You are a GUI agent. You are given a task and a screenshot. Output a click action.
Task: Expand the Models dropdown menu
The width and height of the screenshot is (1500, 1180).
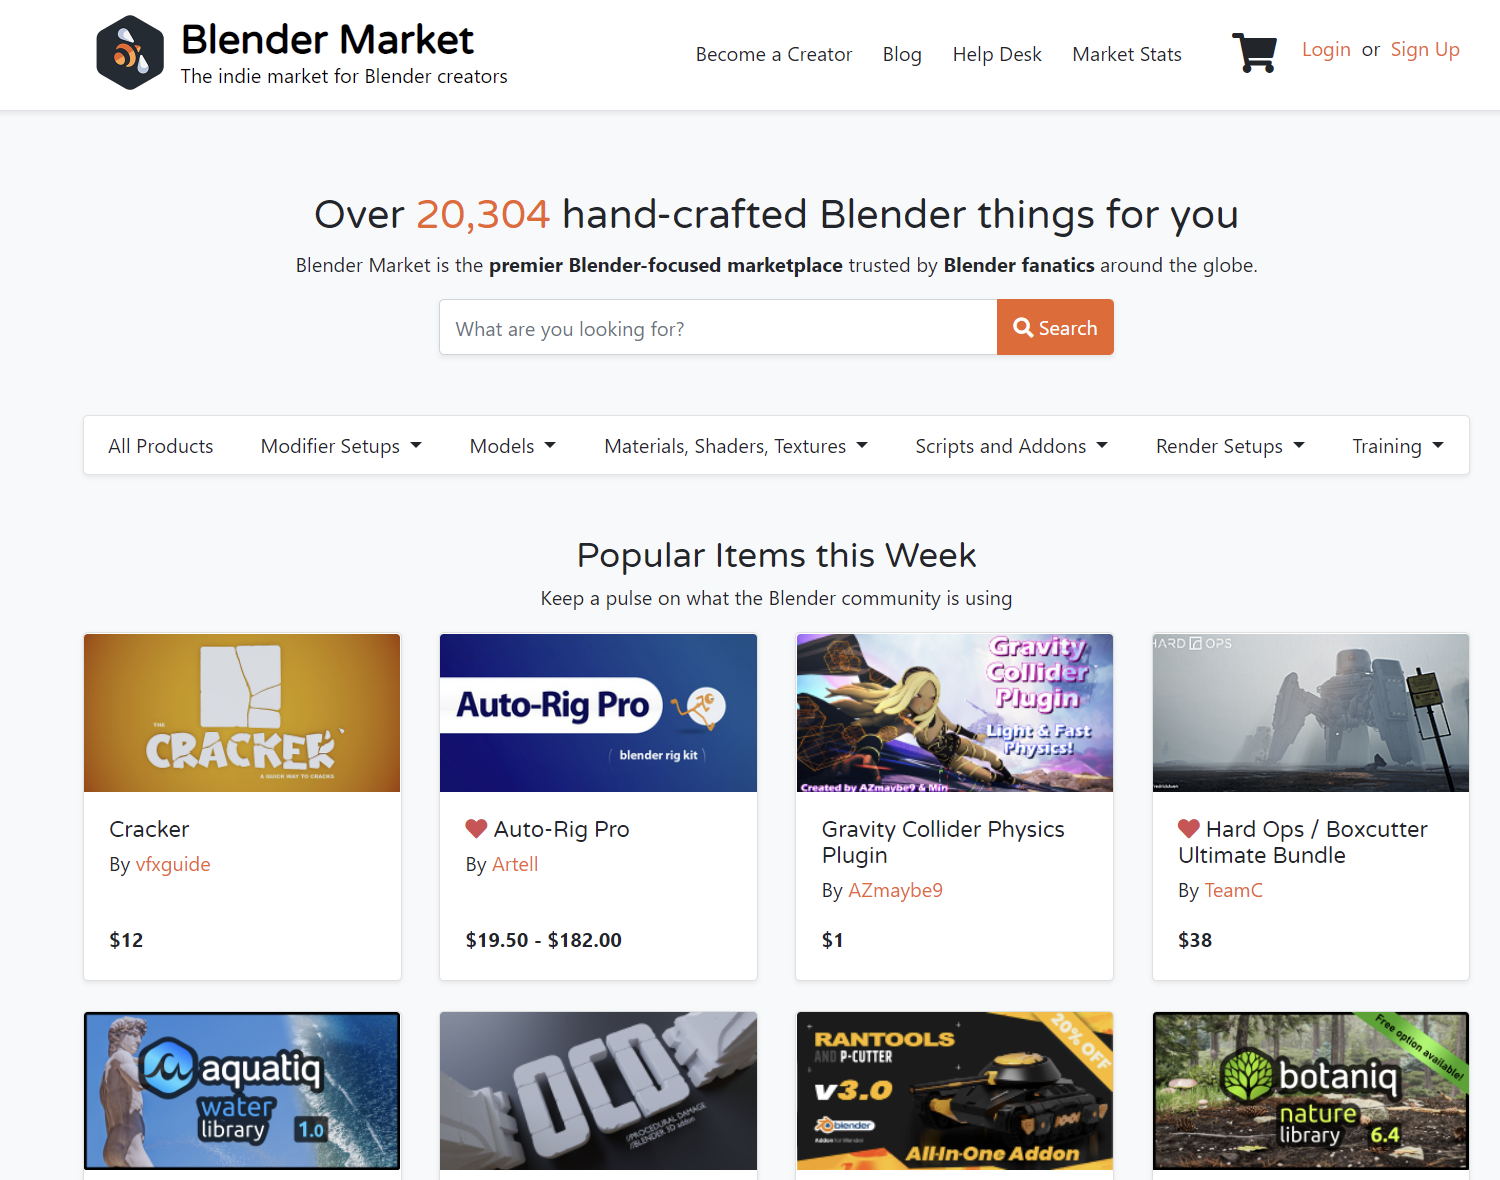(x=512, y=446)
